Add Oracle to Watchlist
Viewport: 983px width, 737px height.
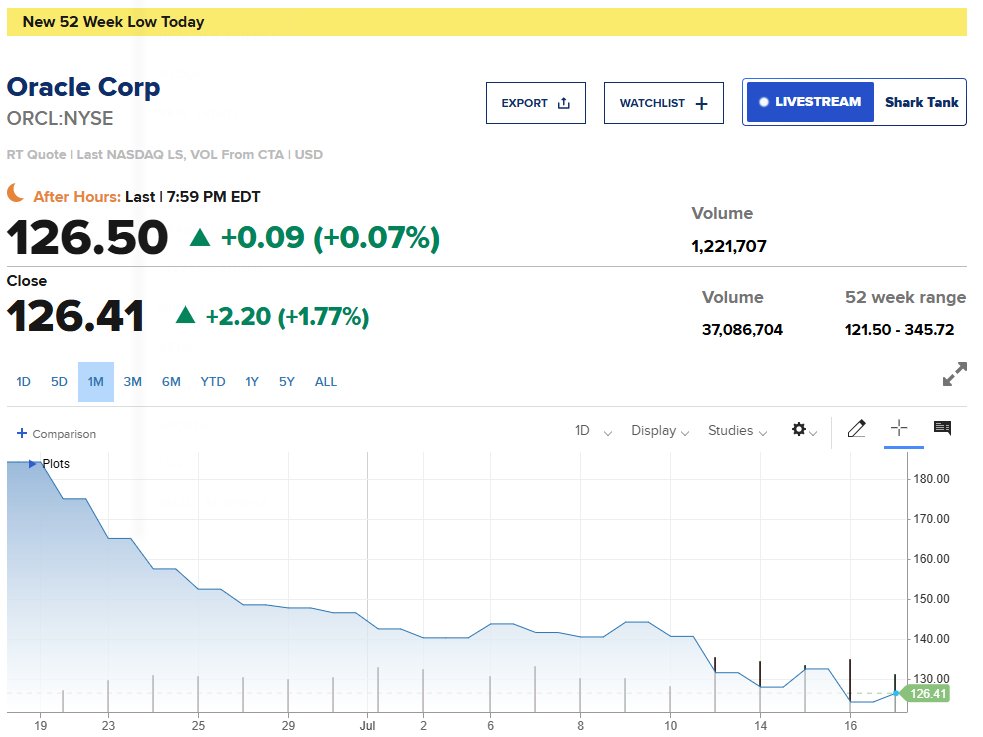tap(663, 103)
